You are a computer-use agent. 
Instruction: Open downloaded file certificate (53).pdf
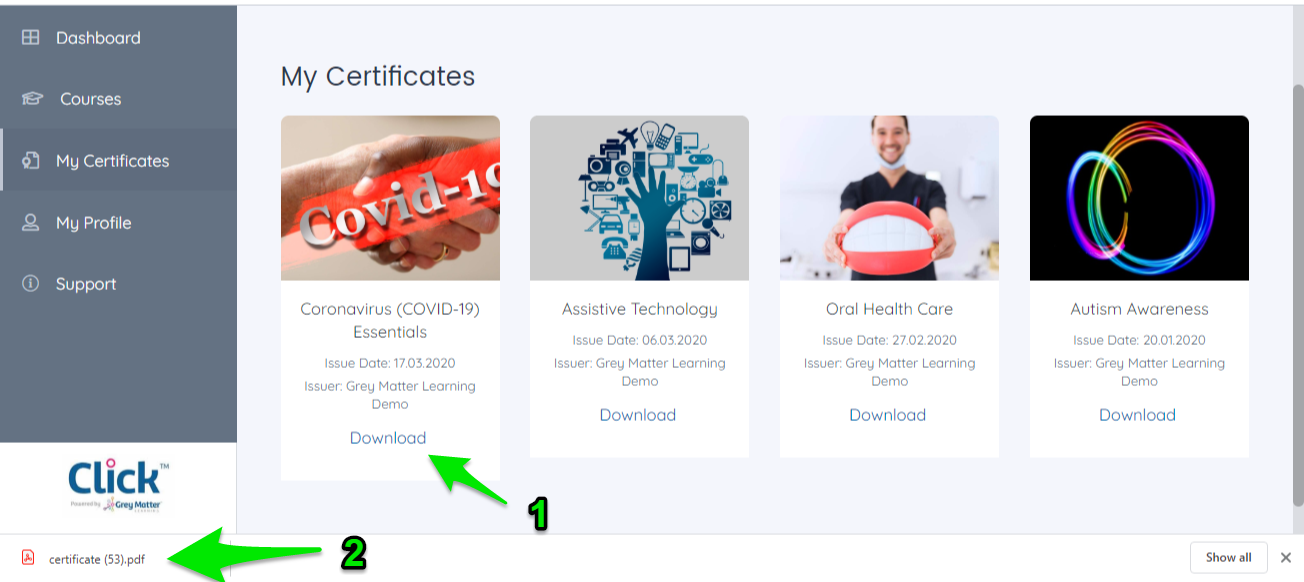point(97,559)
